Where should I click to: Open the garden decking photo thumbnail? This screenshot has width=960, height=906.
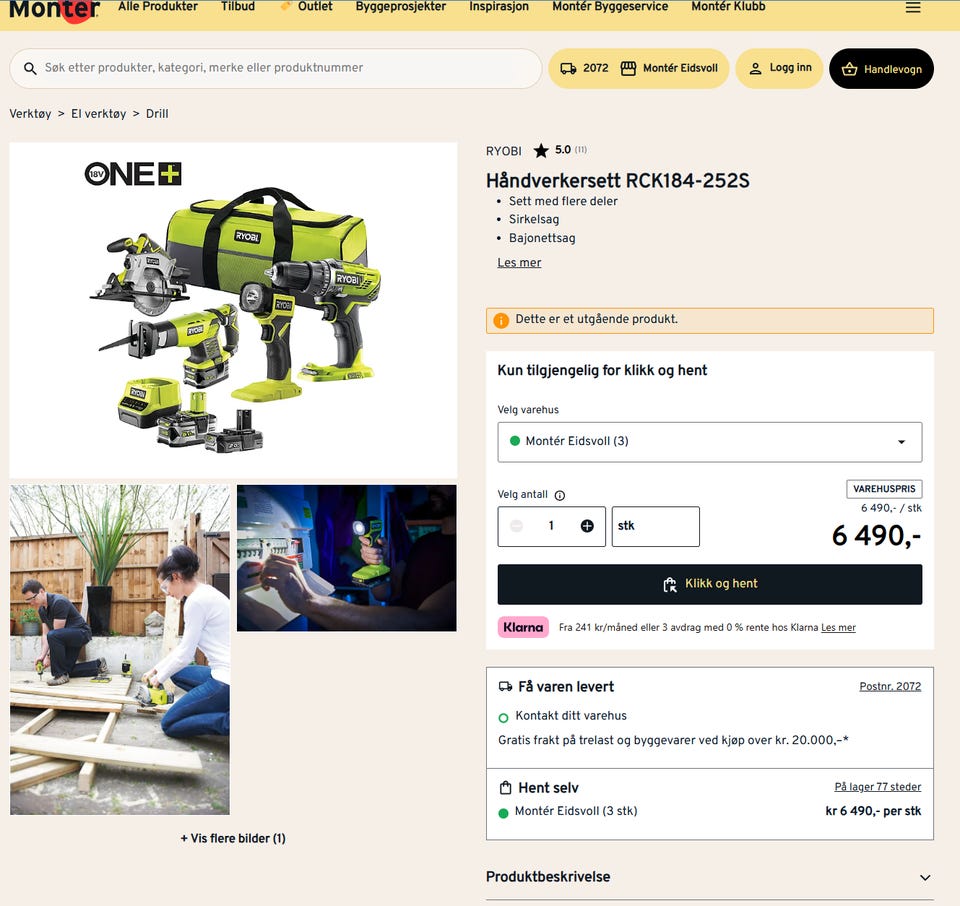(120, 650)
